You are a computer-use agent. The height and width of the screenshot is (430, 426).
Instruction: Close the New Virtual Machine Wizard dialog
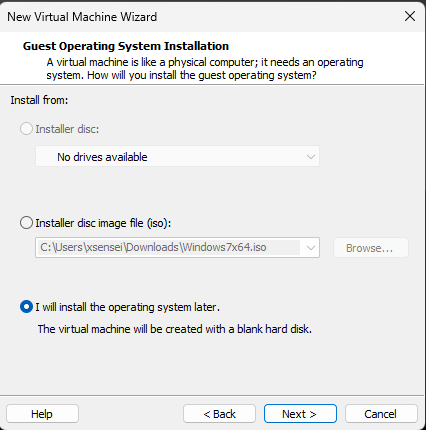pos(410,16)
